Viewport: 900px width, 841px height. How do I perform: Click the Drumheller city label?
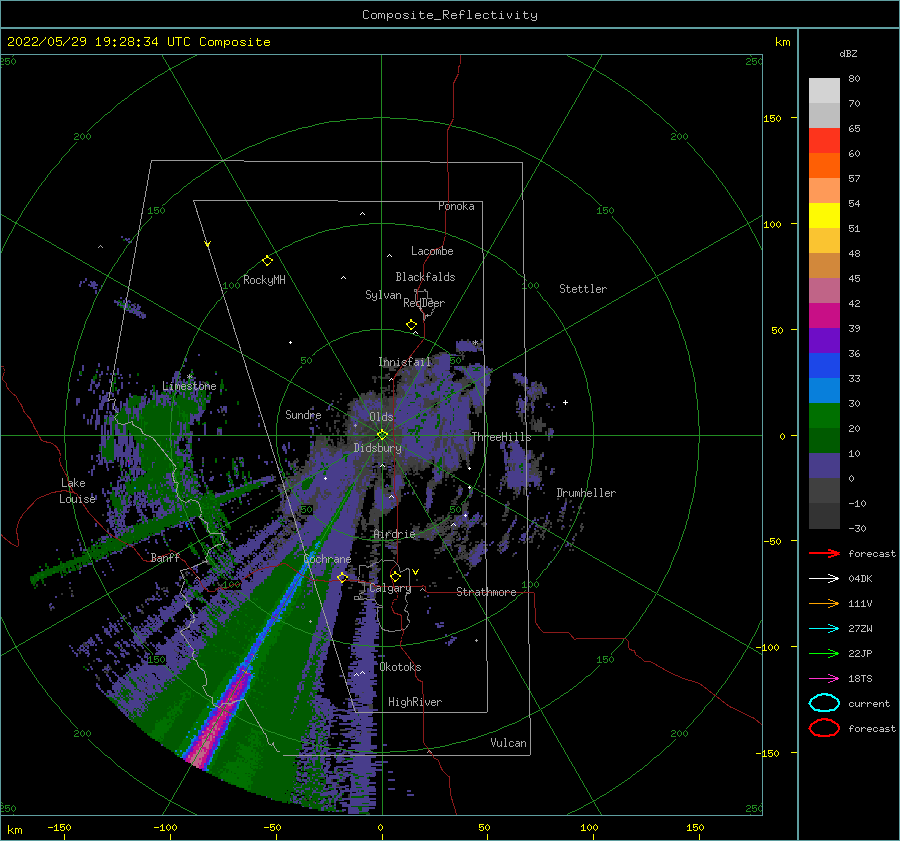point(585,493)
